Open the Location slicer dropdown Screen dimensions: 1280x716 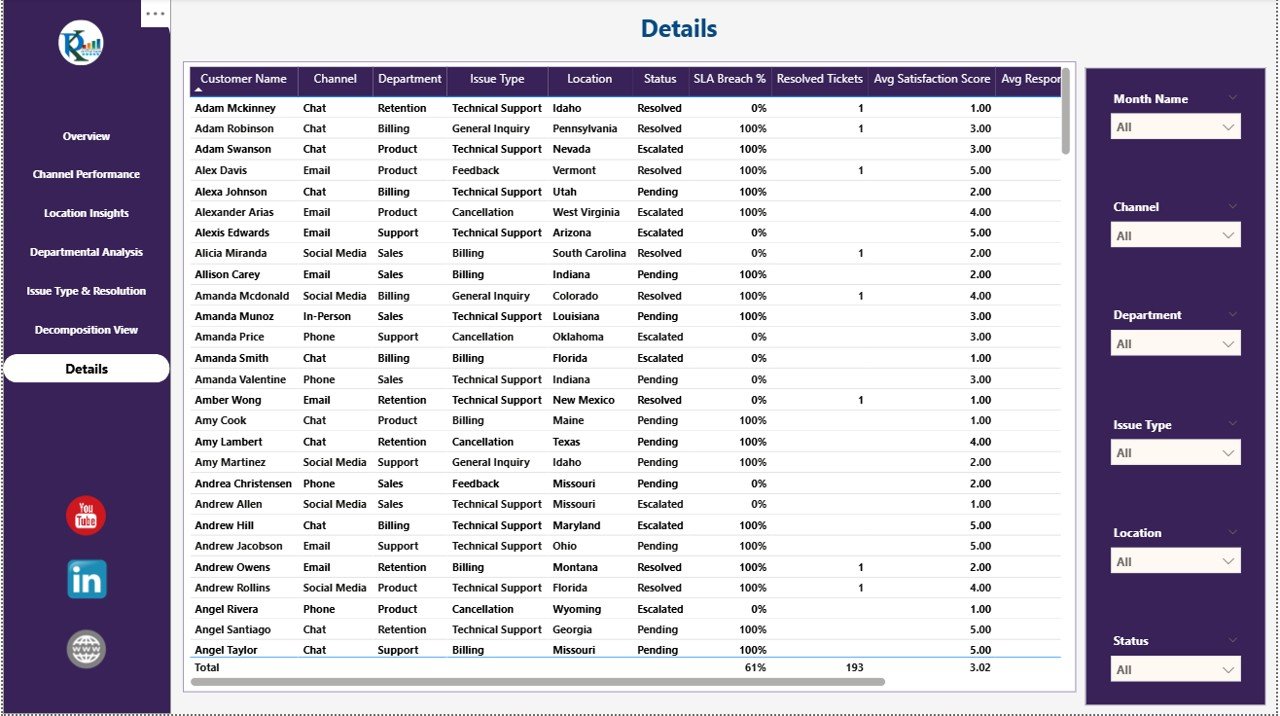[1176, 561]
